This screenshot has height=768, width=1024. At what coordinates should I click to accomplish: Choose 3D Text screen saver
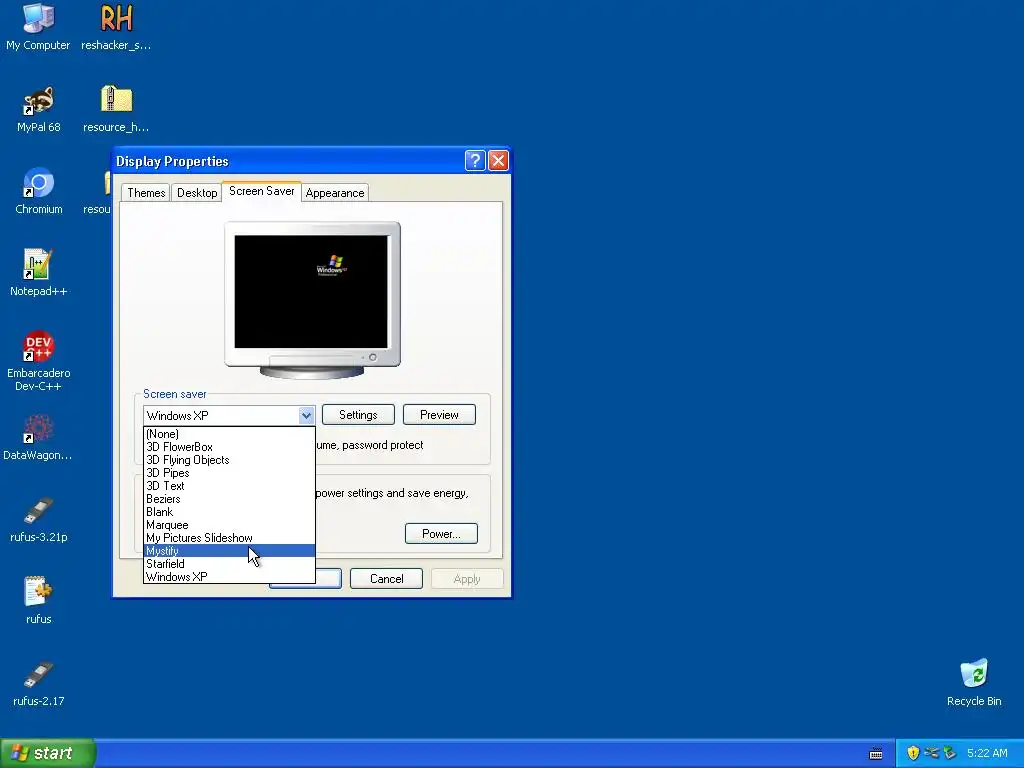pos(229,486)
